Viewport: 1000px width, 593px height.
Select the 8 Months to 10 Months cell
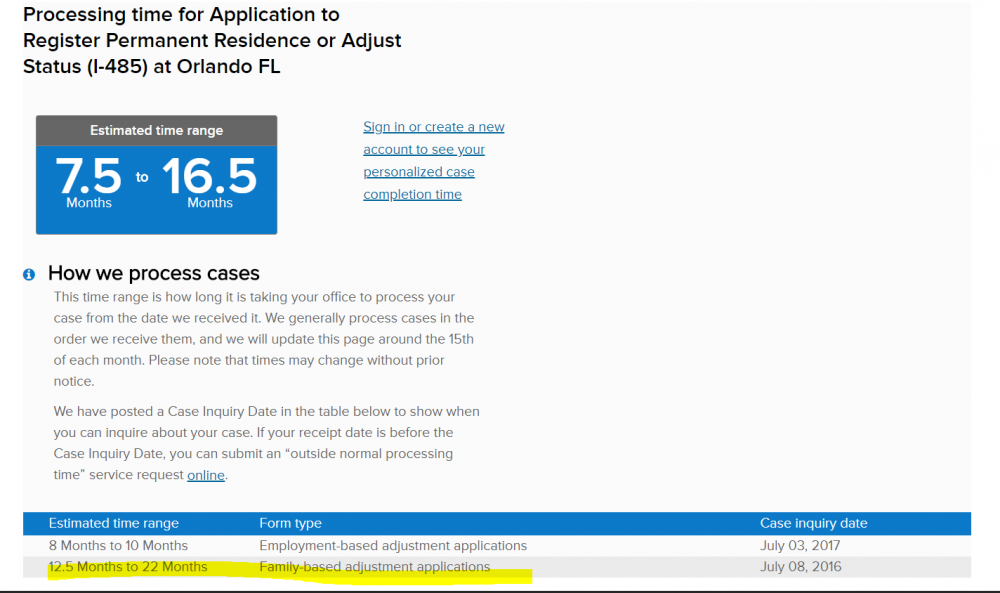pos(118,546)
